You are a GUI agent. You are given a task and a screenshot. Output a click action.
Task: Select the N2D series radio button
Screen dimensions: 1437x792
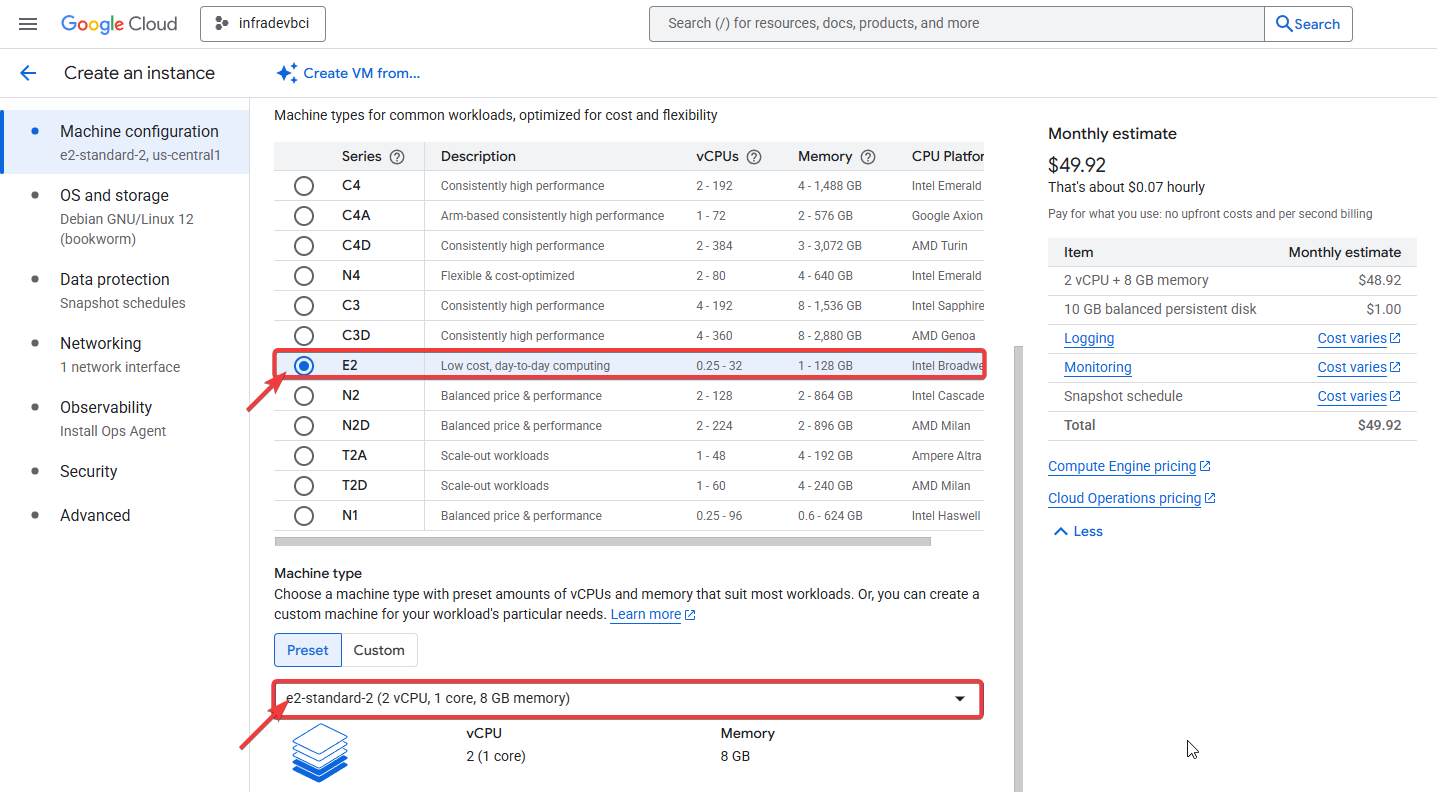[304, 426]
